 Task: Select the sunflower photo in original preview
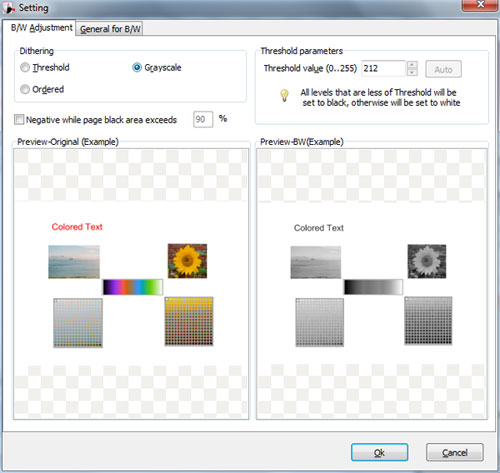coord(187,261)
